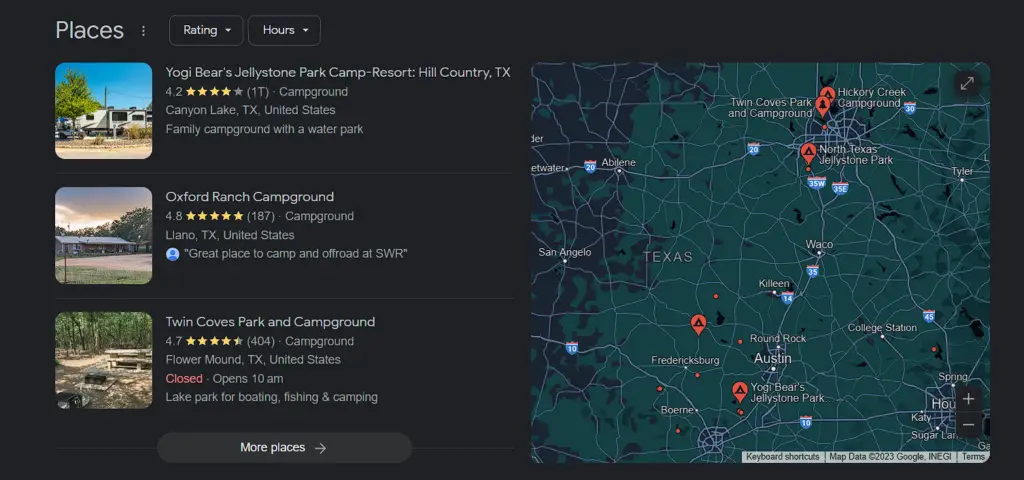1024x480 pixels.
Task: Click the Round Rock label on the map
Action: 778,338
